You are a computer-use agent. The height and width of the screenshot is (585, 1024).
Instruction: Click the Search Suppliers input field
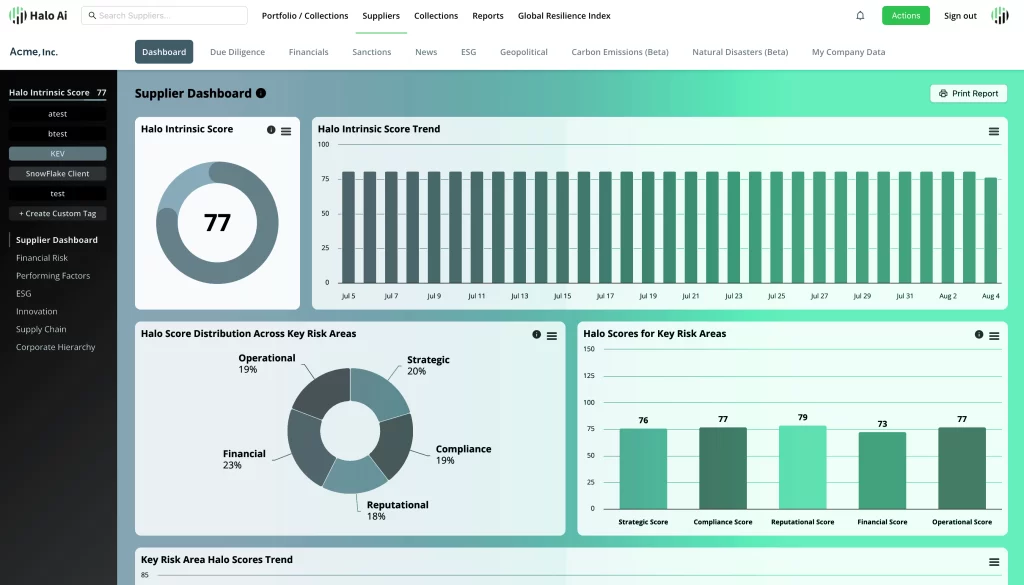coord(165,16)
